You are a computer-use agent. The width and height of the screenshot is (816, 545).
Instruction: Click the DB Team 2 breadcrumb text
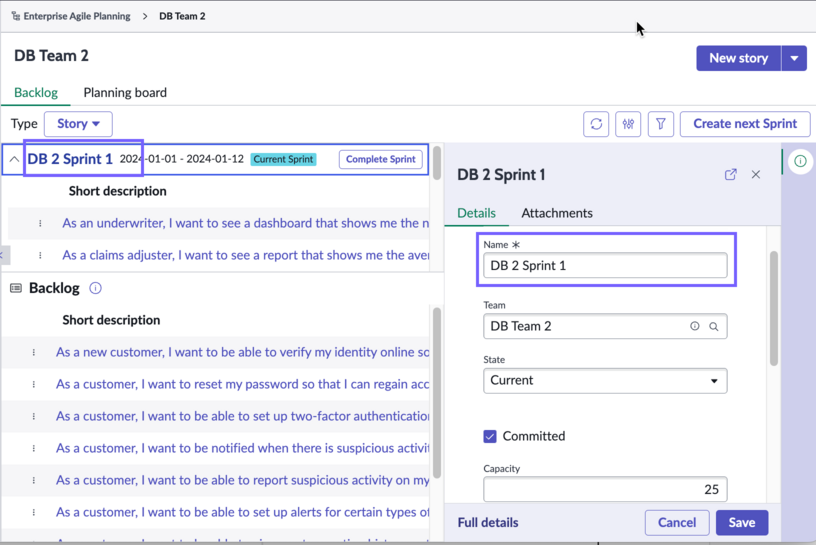coord(182,16)
